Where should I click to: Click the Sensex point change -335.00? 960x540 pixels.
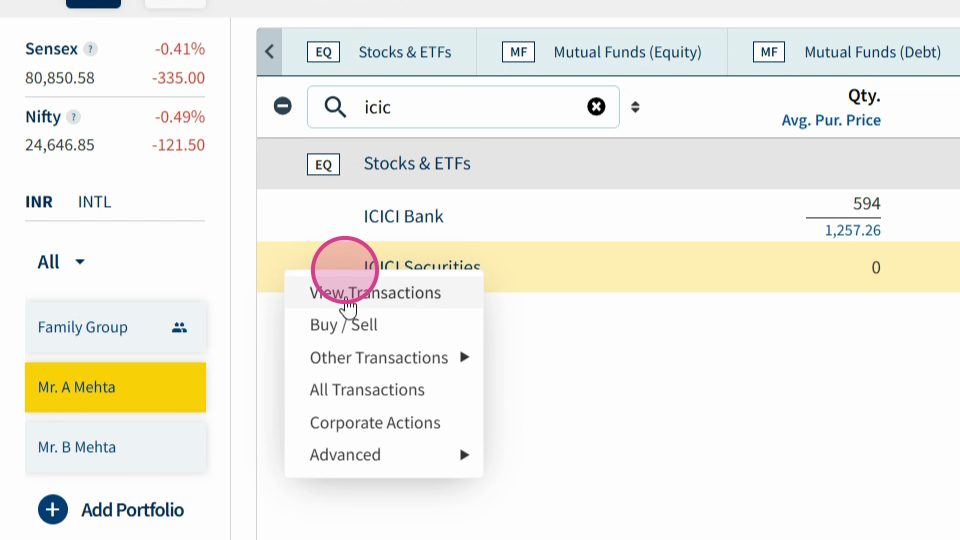click(x=178, y=78)
